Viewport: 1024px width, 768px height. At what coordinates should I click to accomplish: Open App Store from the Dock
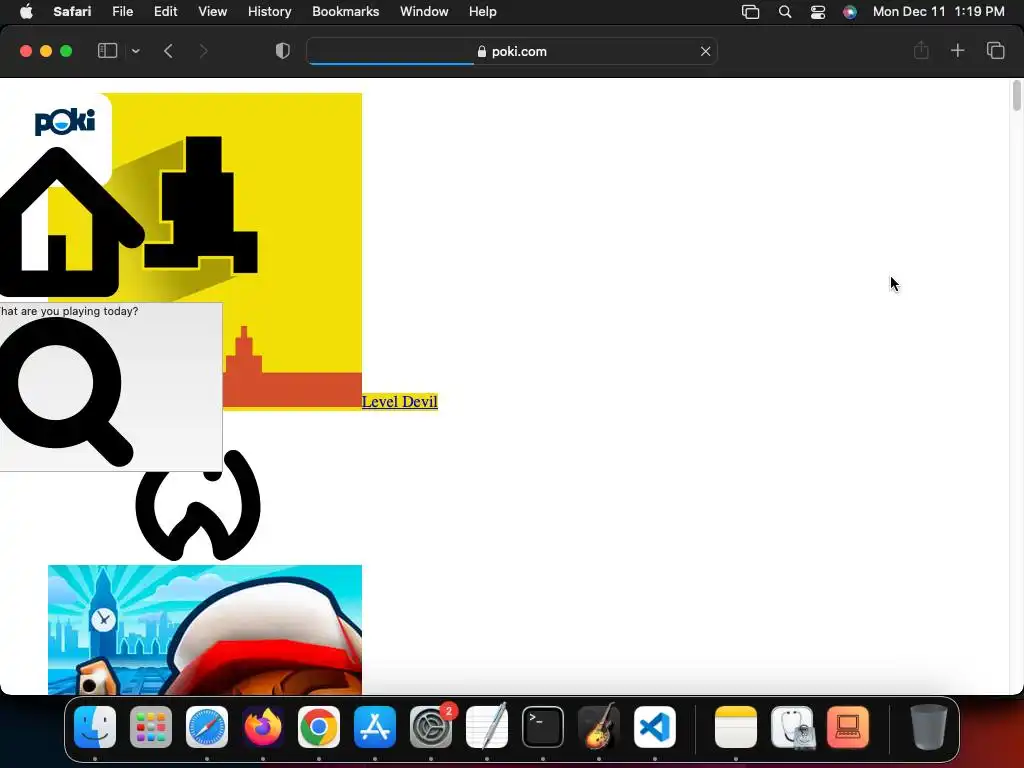point(375,727)
